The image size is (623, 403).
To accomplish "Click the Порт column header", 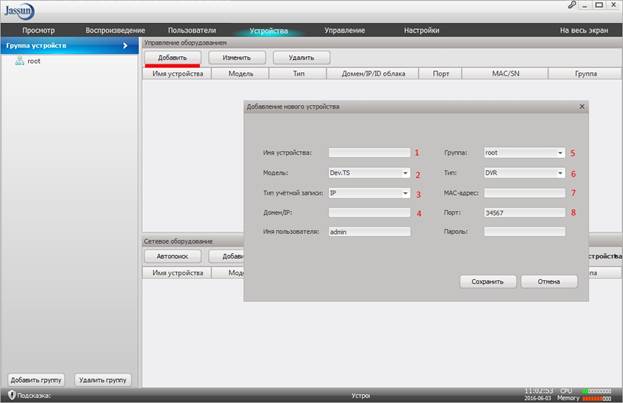I will [440, 74].
